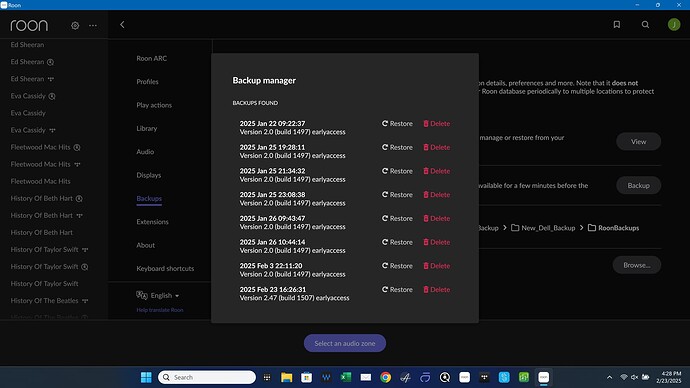Open taskbar clock showing 4:28 PM
Viewport: 690px width, 388px height.
click(x=668, y=377)
